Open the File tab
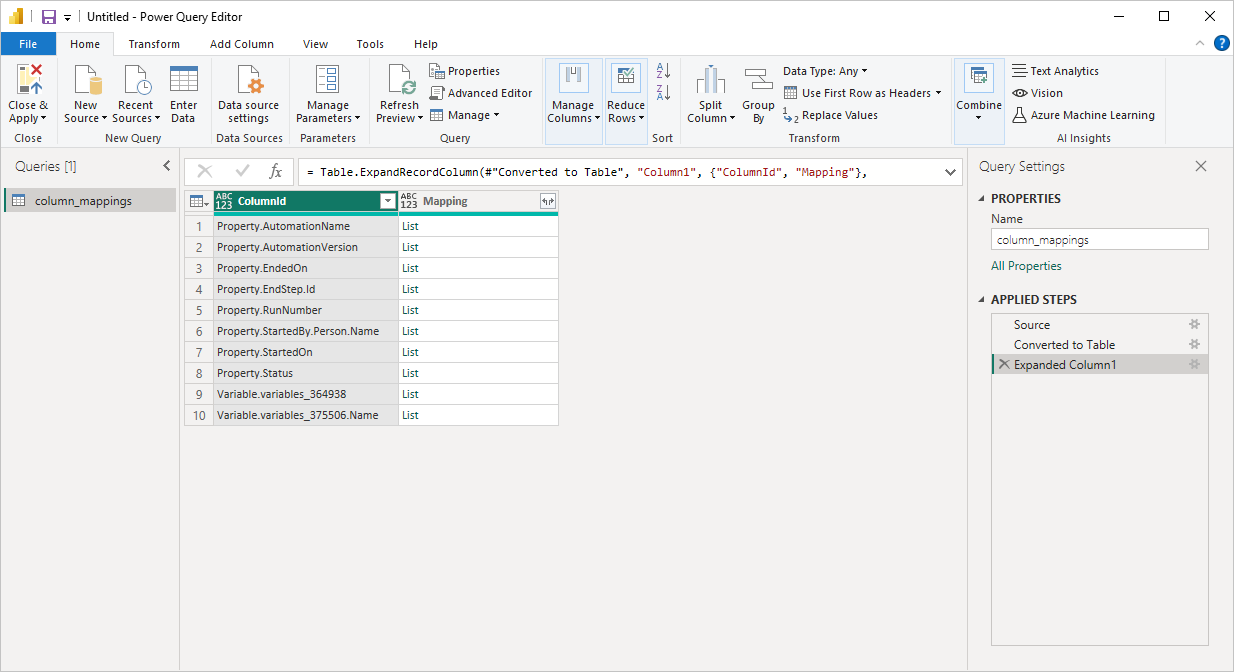This screenshot has width=1234, height=672. coord(28,44)
